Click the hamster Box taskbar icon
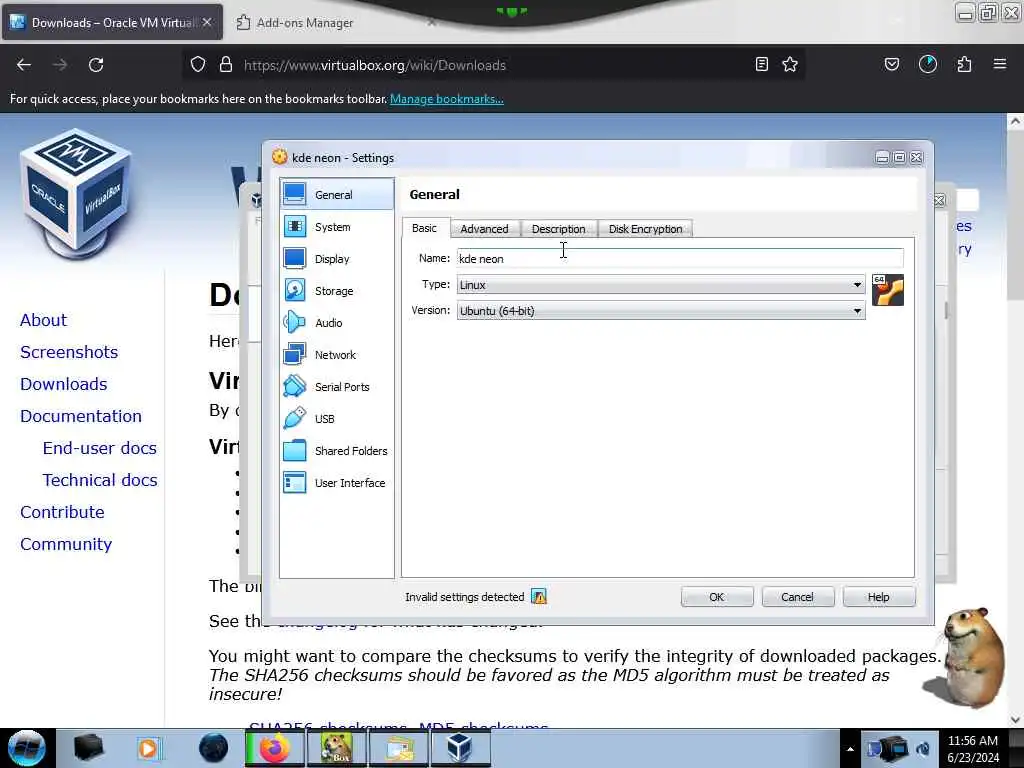1024x768 pixels. [x=336, y=748]
